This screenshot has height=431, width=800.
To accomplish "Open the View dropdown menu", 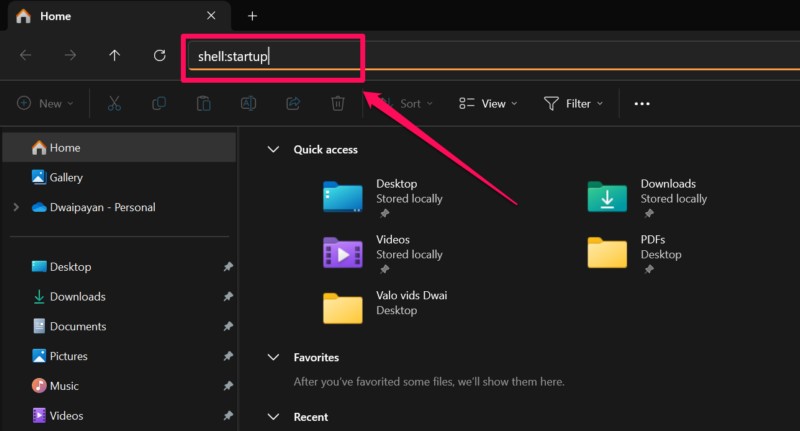I will [488, 103].
